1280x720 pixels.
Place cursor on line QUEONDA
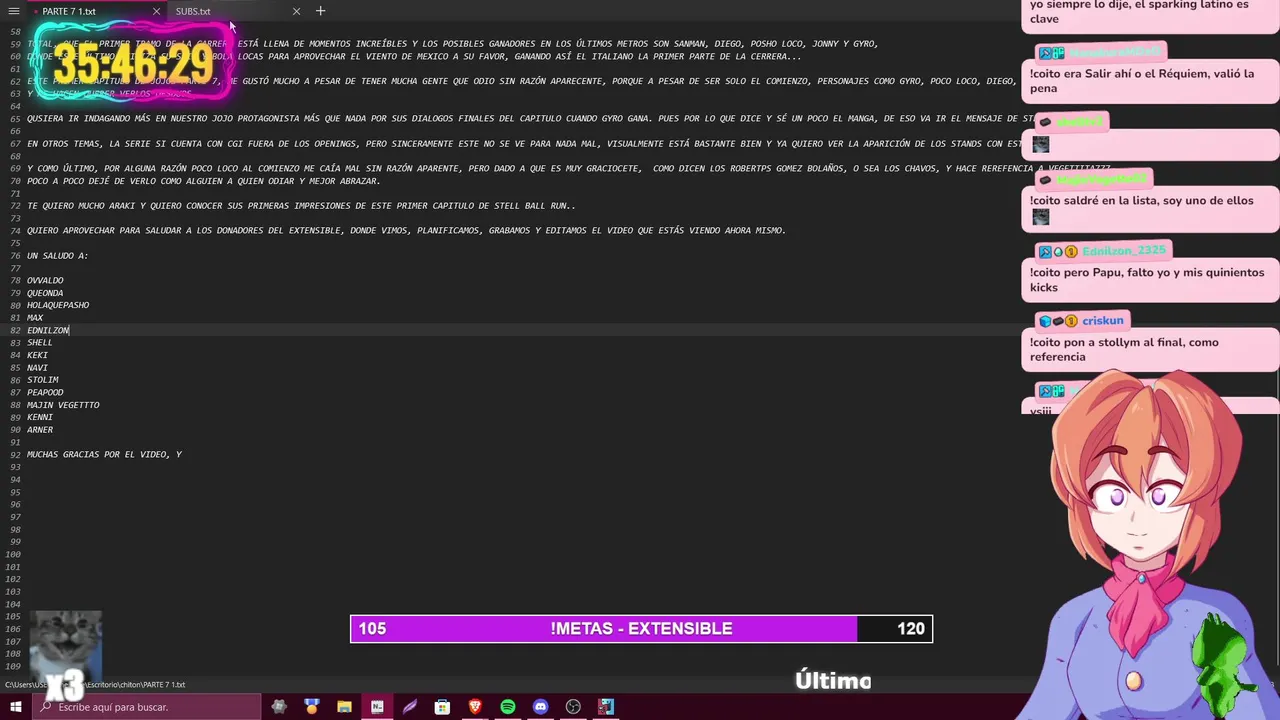point(45,293)
